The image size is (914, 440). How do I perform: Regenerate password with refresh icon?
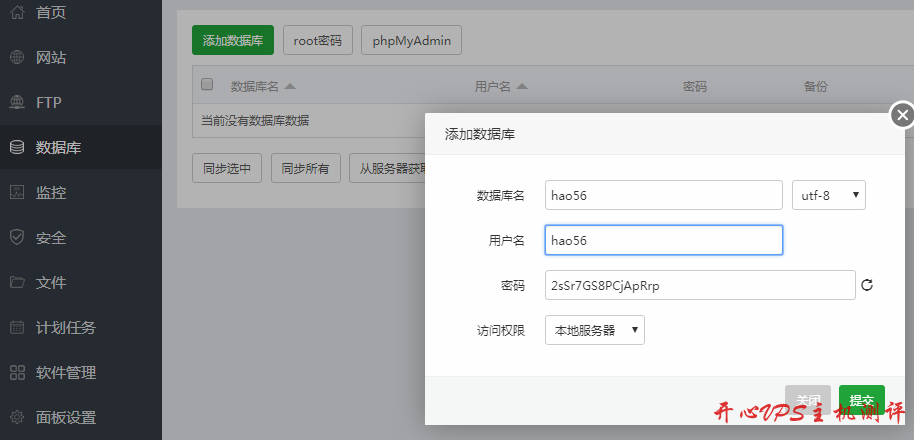pos(867,285)
